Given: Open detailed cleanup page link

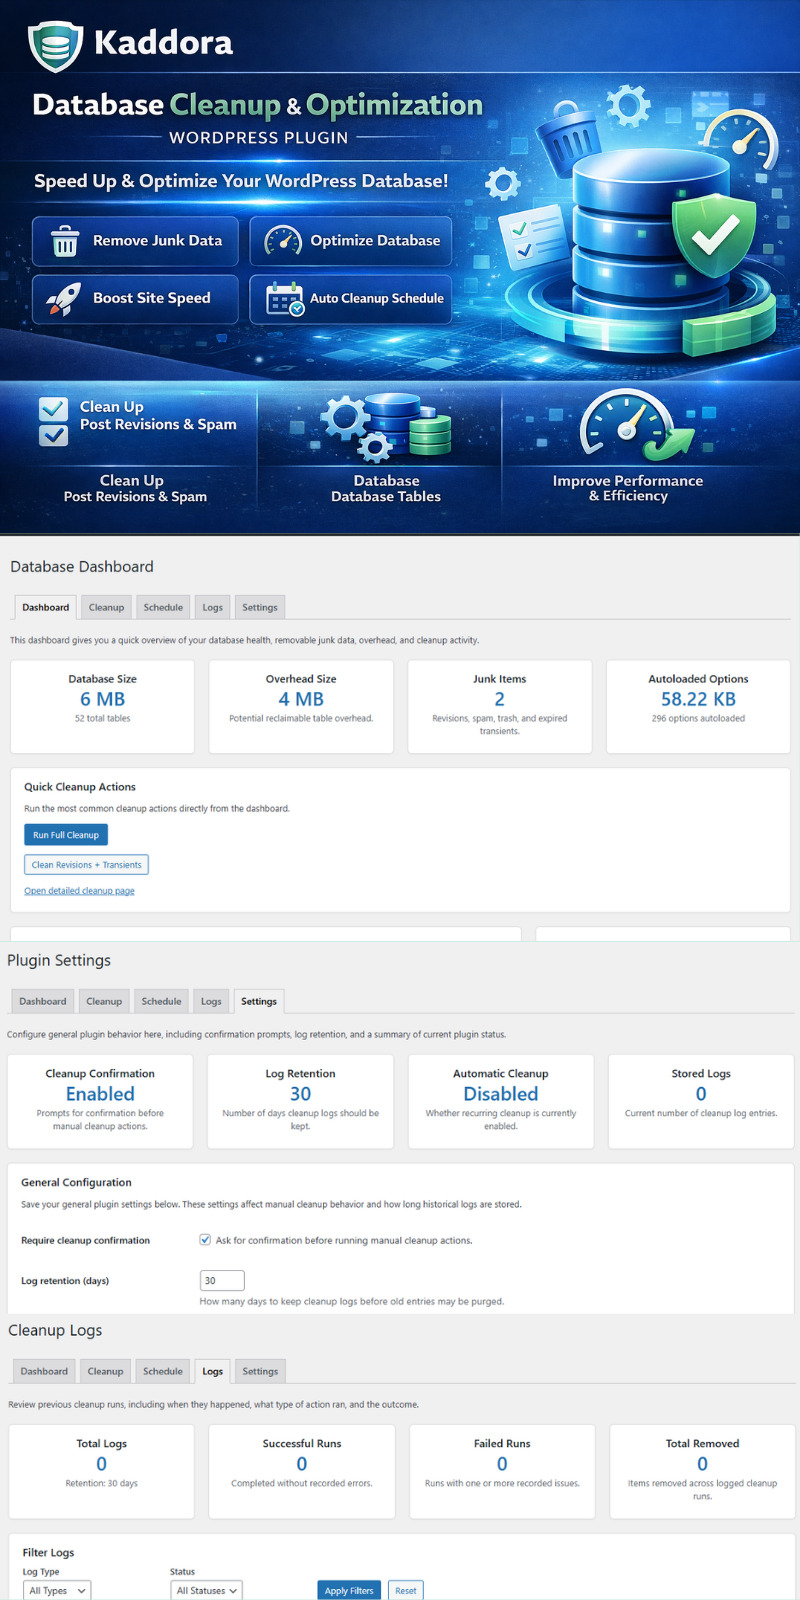Looking at the screenshot, I should (79, 891).
